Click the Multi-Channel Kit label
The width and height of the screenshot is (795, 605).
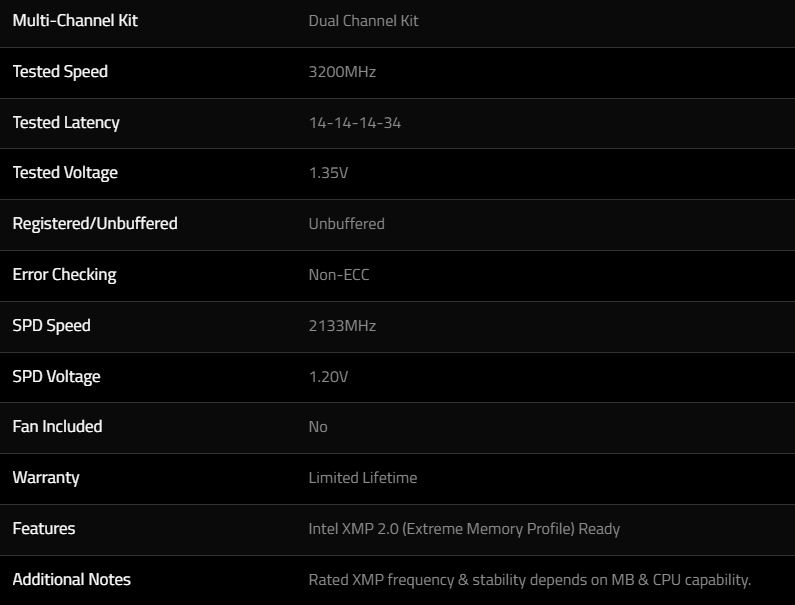(x=75, y=21)
